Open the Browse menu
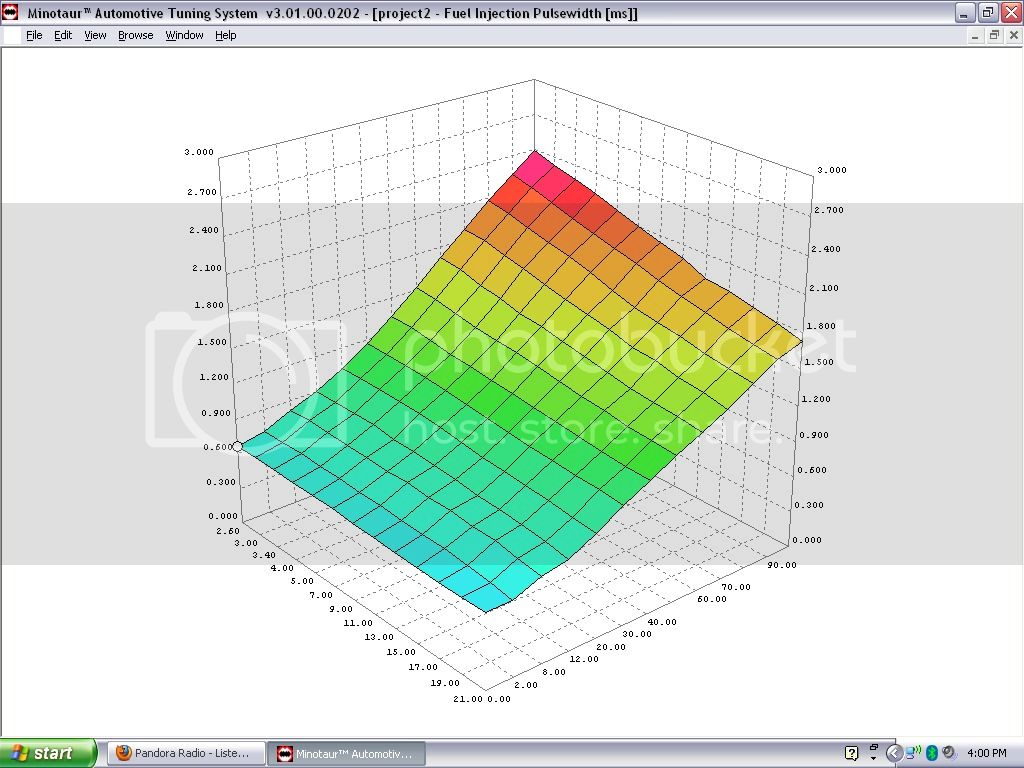The width and height of the screenshot is (1024, 768). [x=135, y=35]
